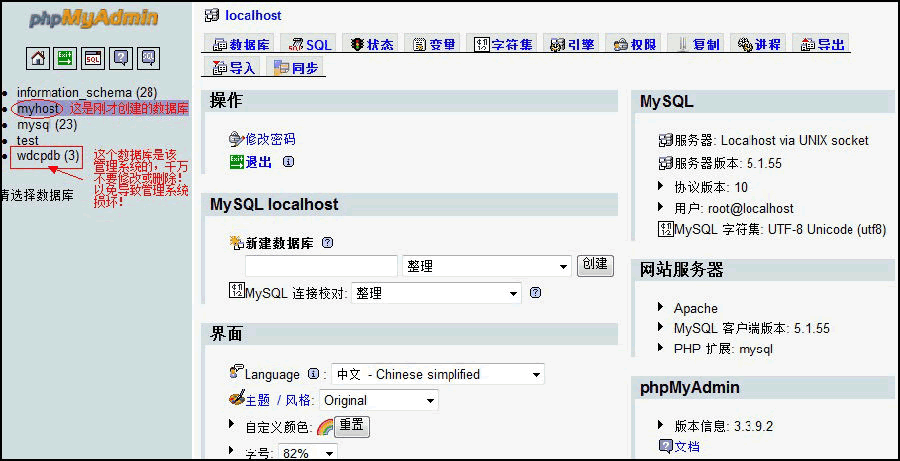Click the Home icon in sidebar
Screen dimensions: 900x461
(x=38, y=58)
